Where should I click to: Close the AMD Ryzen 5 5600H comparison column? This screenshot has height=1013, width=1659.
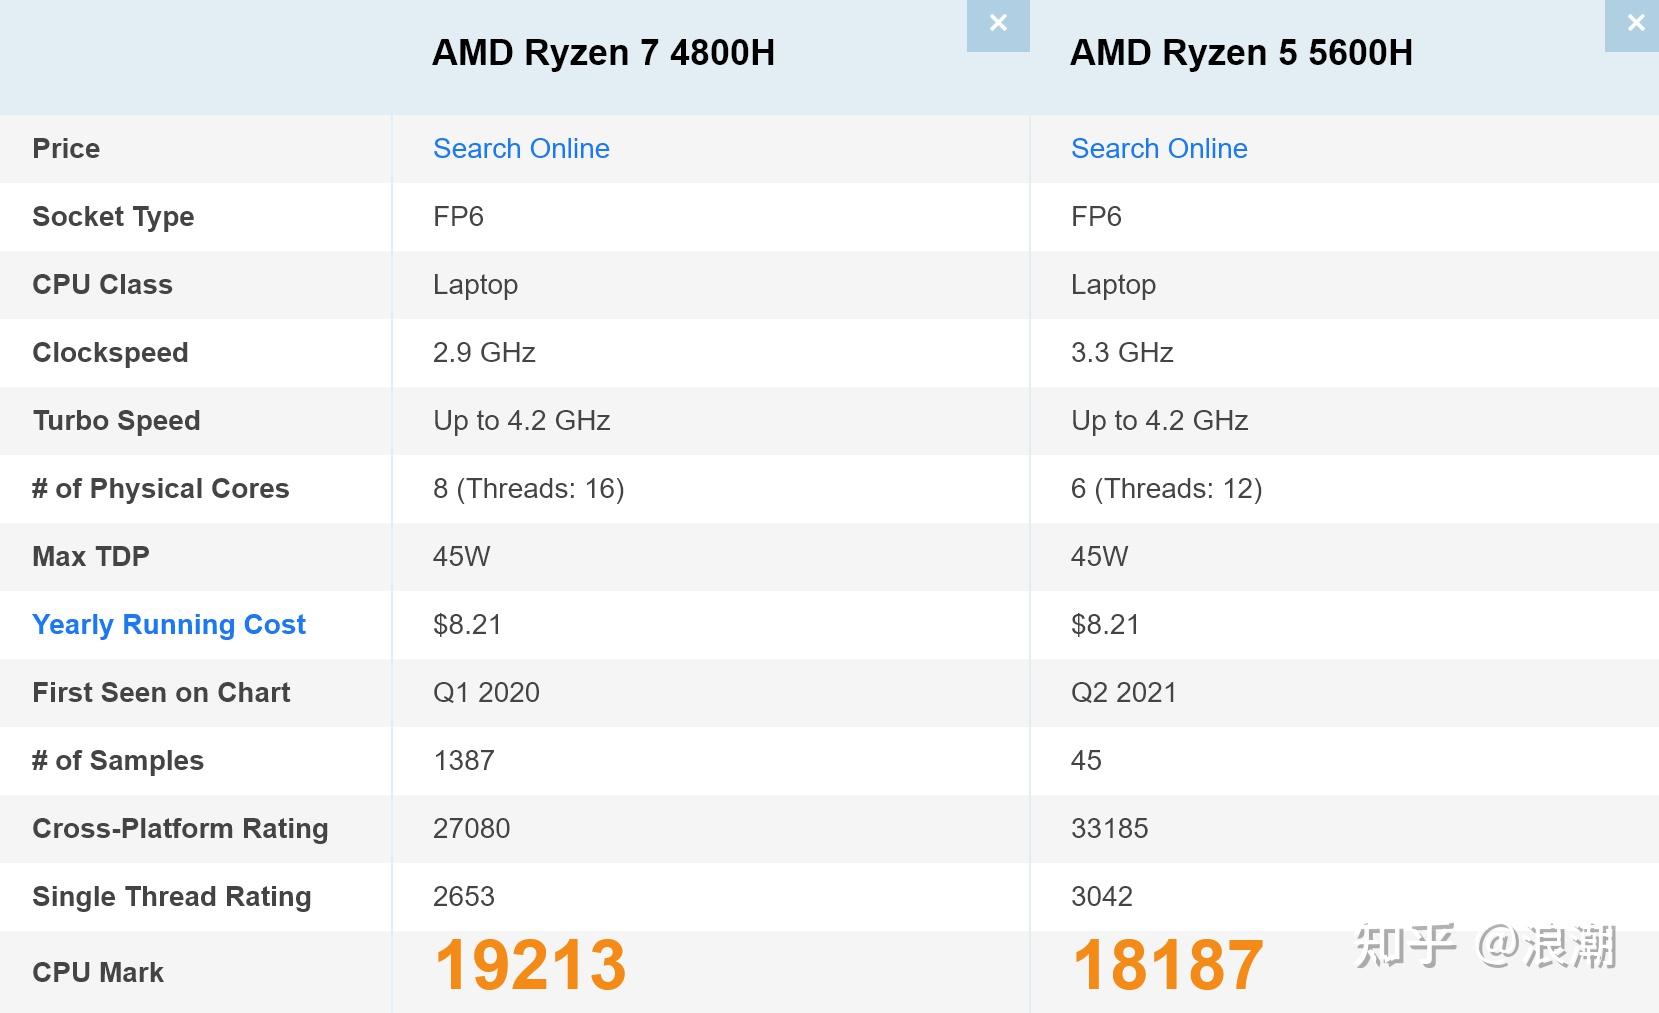coord(1635,22)
